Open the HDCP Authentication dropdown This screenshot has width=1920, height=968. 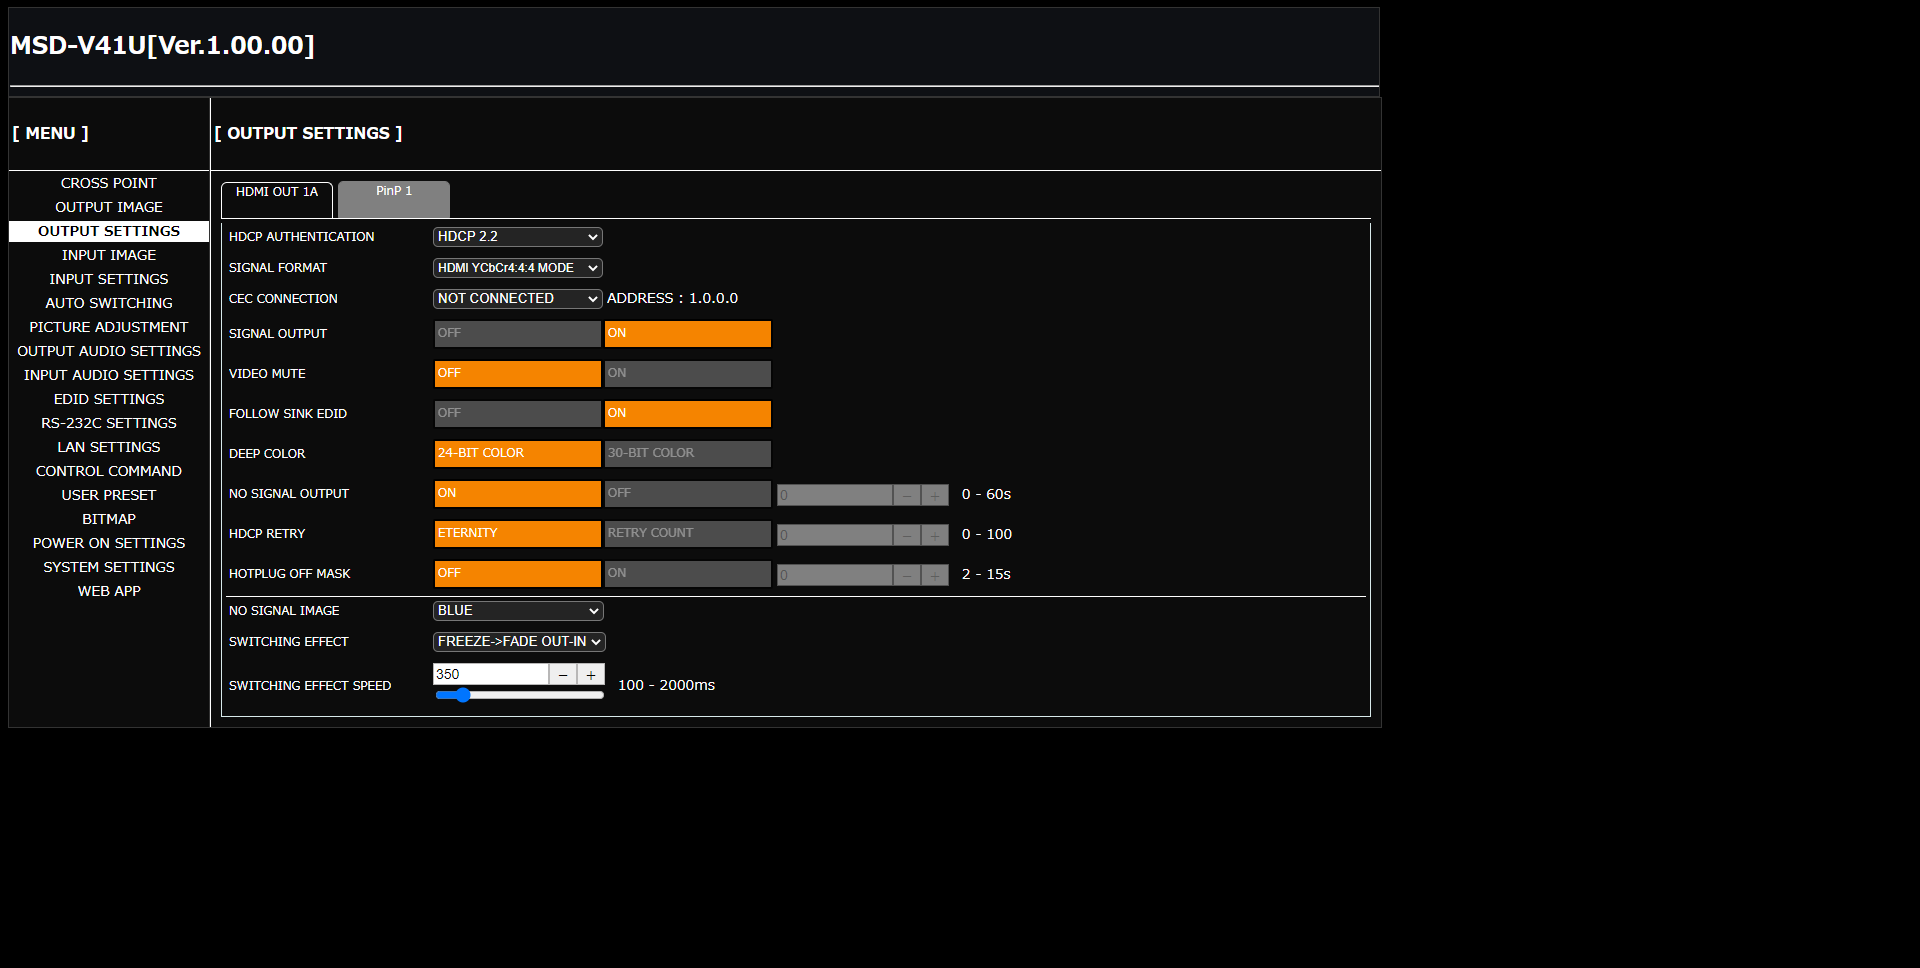[517, 237]
